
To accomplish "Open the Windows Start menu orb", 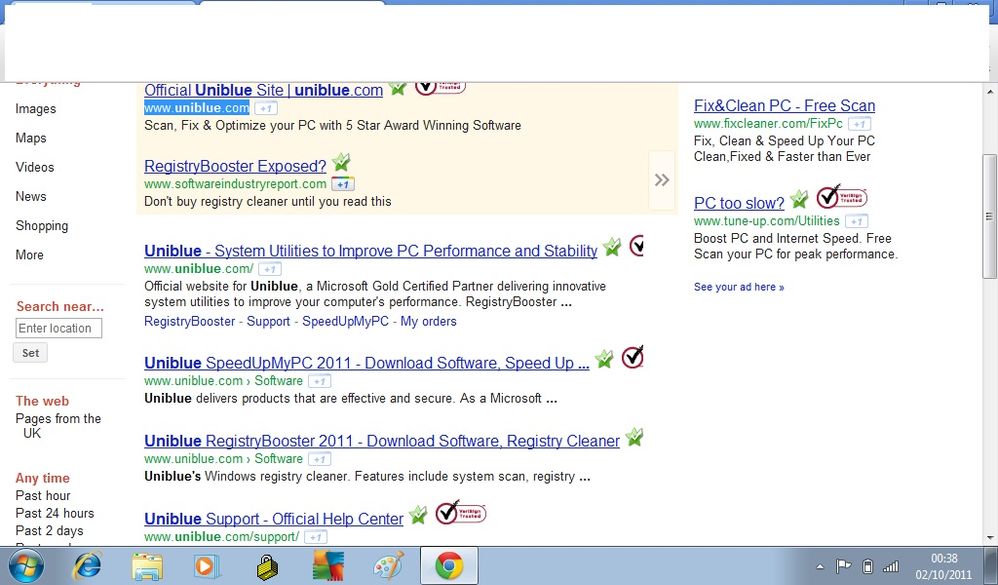I will (x=26, y=565).
